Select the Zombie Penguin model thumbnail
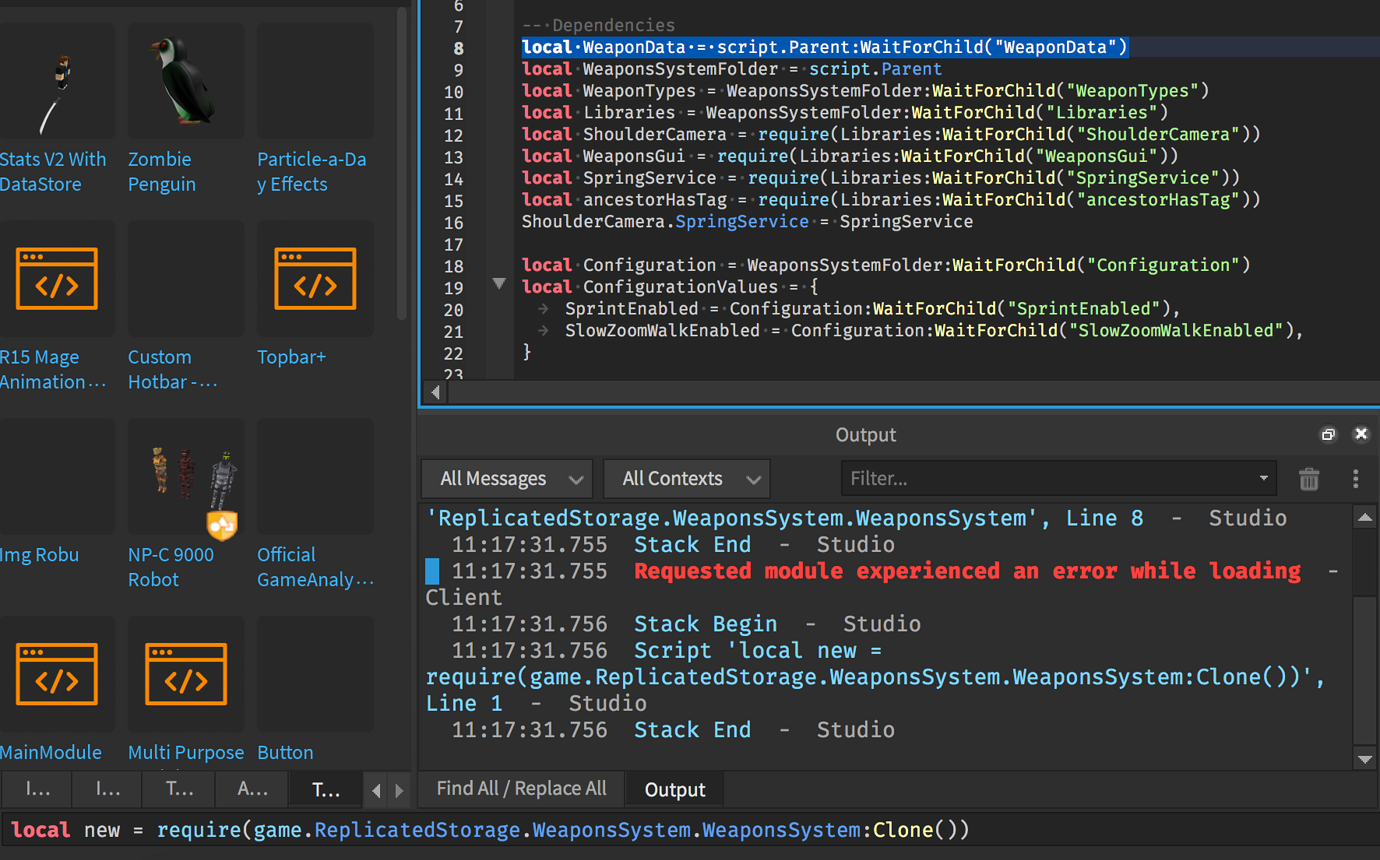This screenshot has height=860, width=1380. point(185,80)
